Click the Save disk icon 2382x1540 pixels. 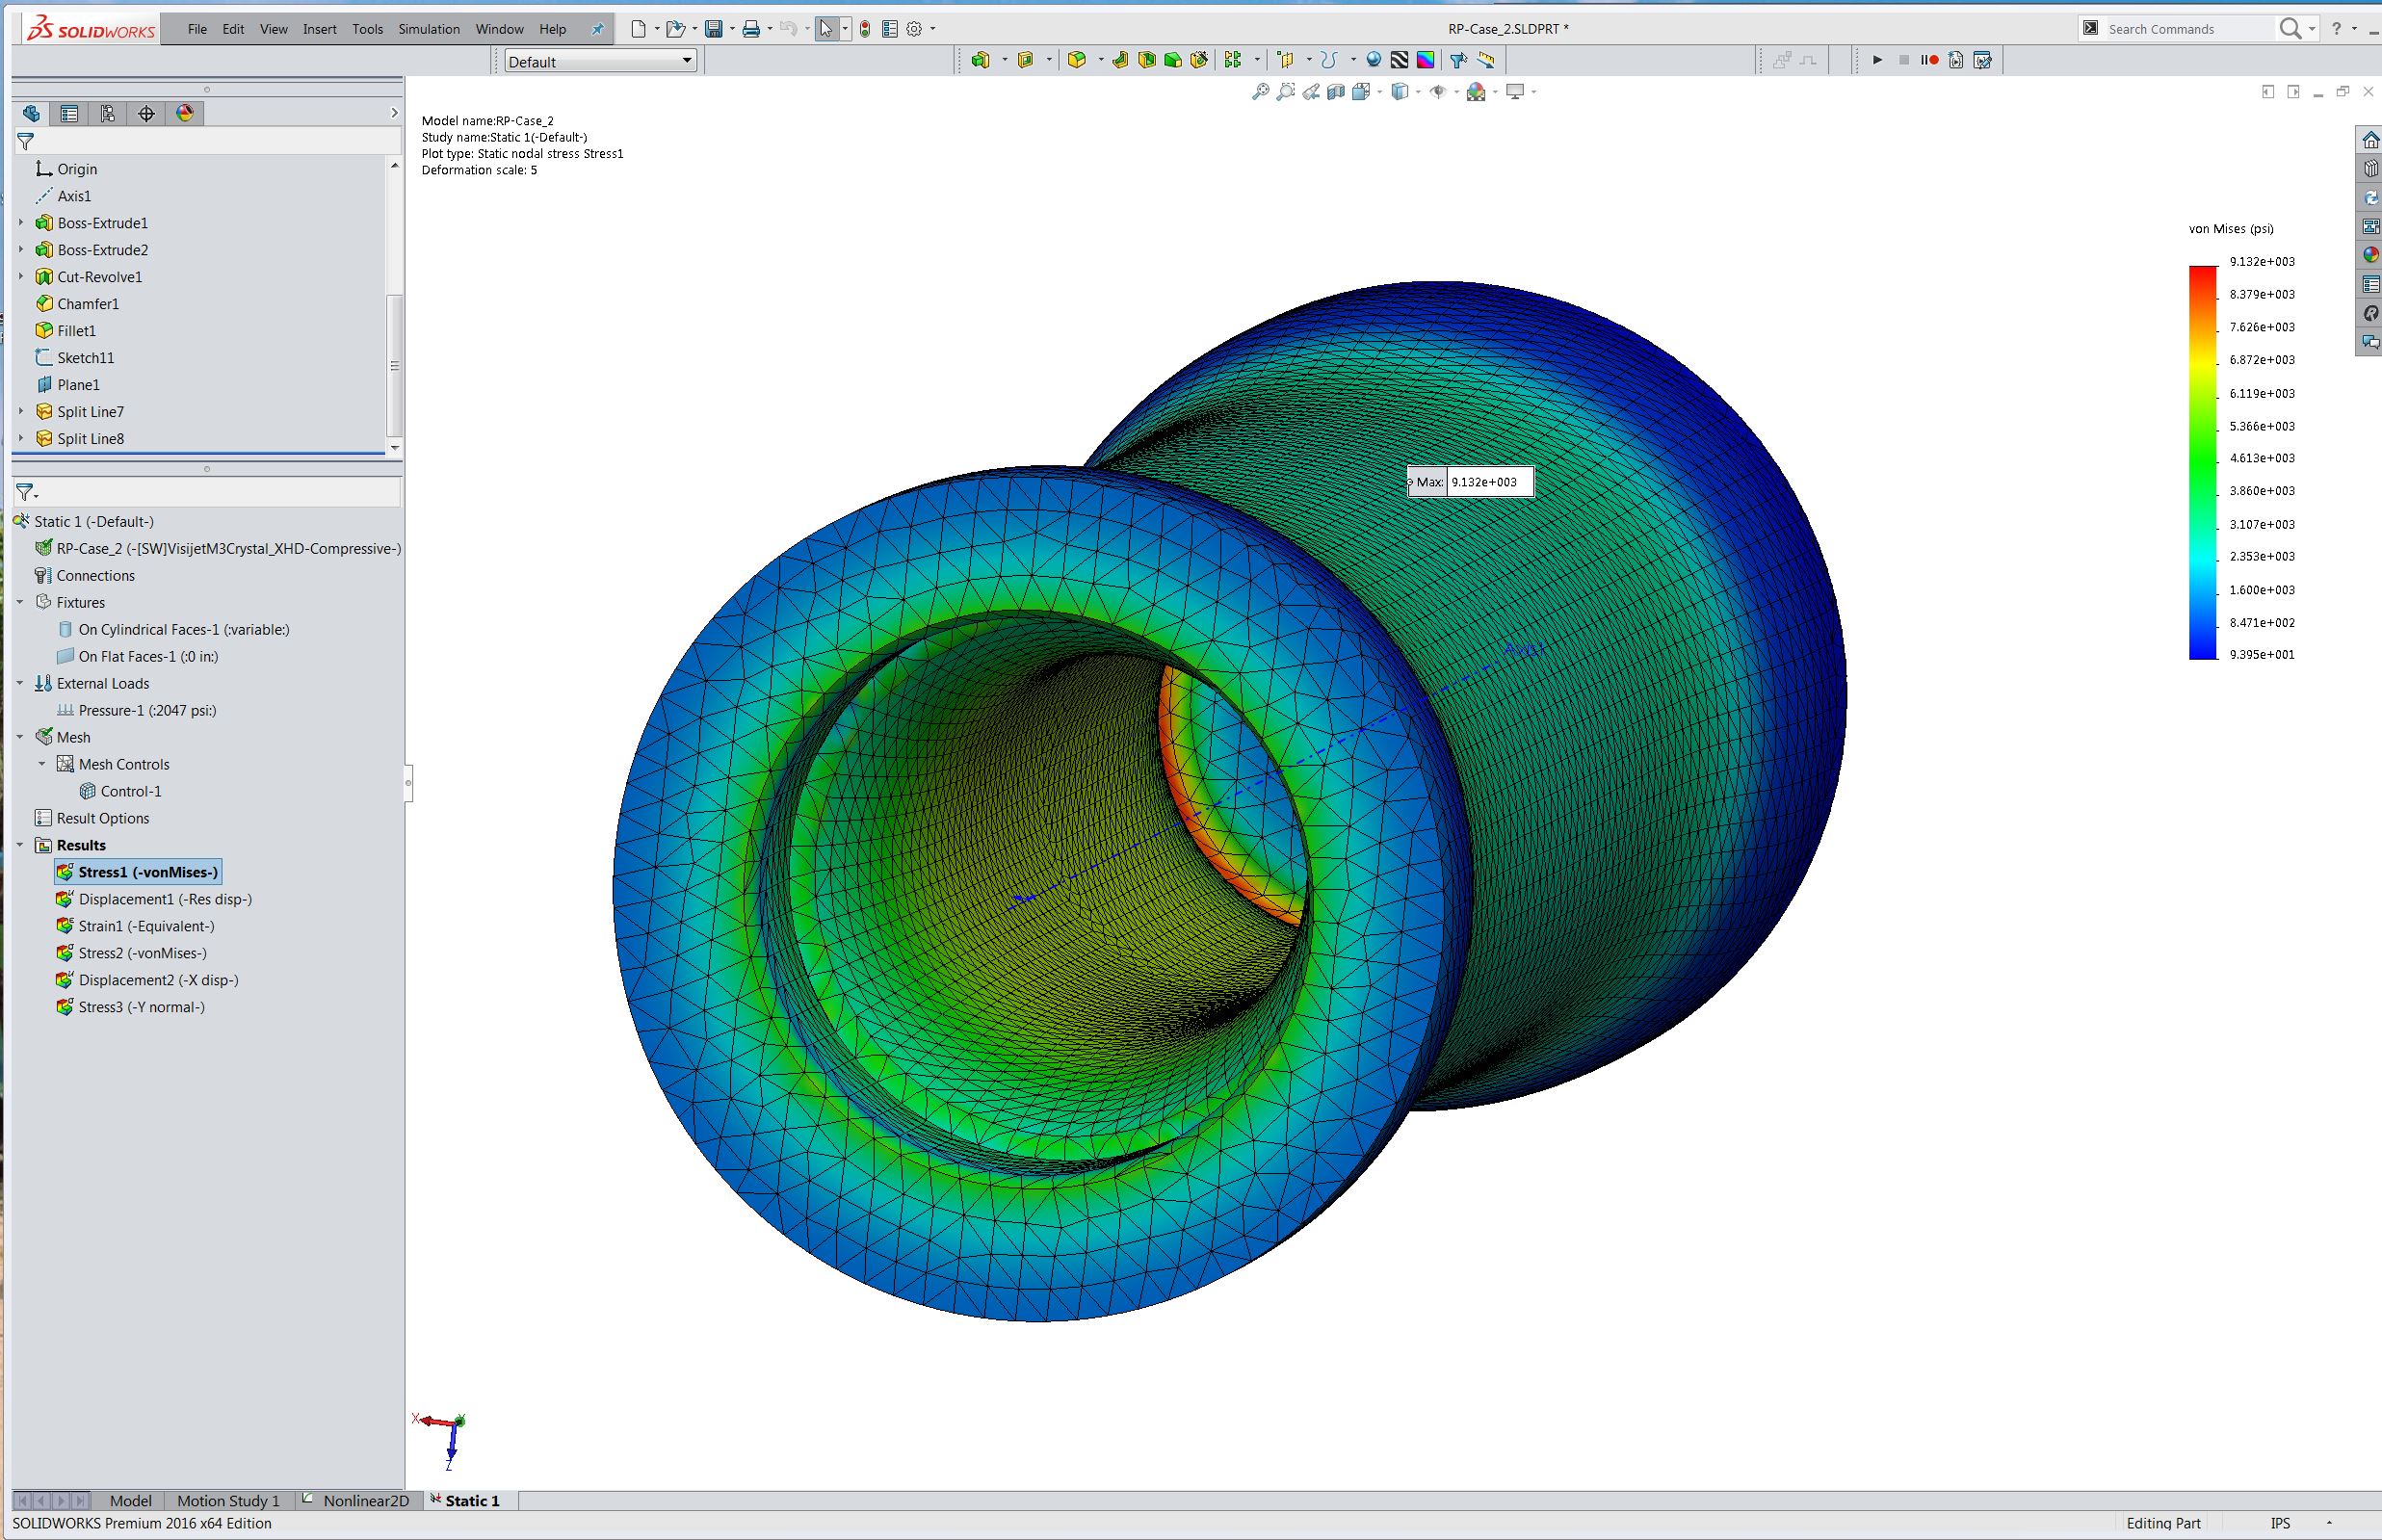714,29
